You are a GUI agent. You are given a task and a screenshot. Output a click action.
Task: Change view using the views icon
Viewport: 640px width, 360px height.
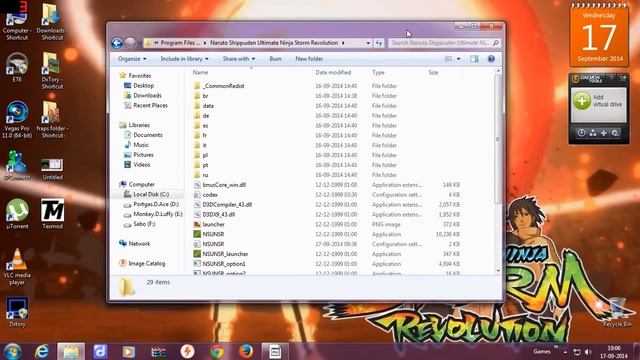(x=448, y=59)
